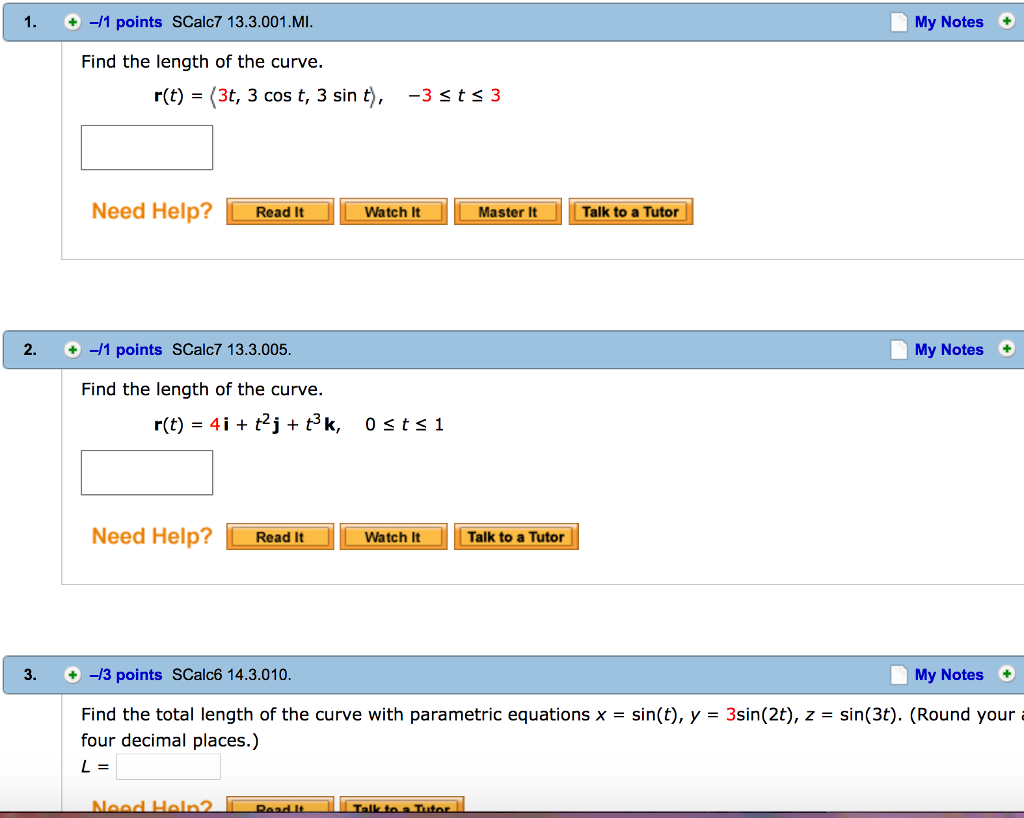Click the green plus icon beside question 1 points
This screenshot has height=818, width=1024.
(71, 21)
